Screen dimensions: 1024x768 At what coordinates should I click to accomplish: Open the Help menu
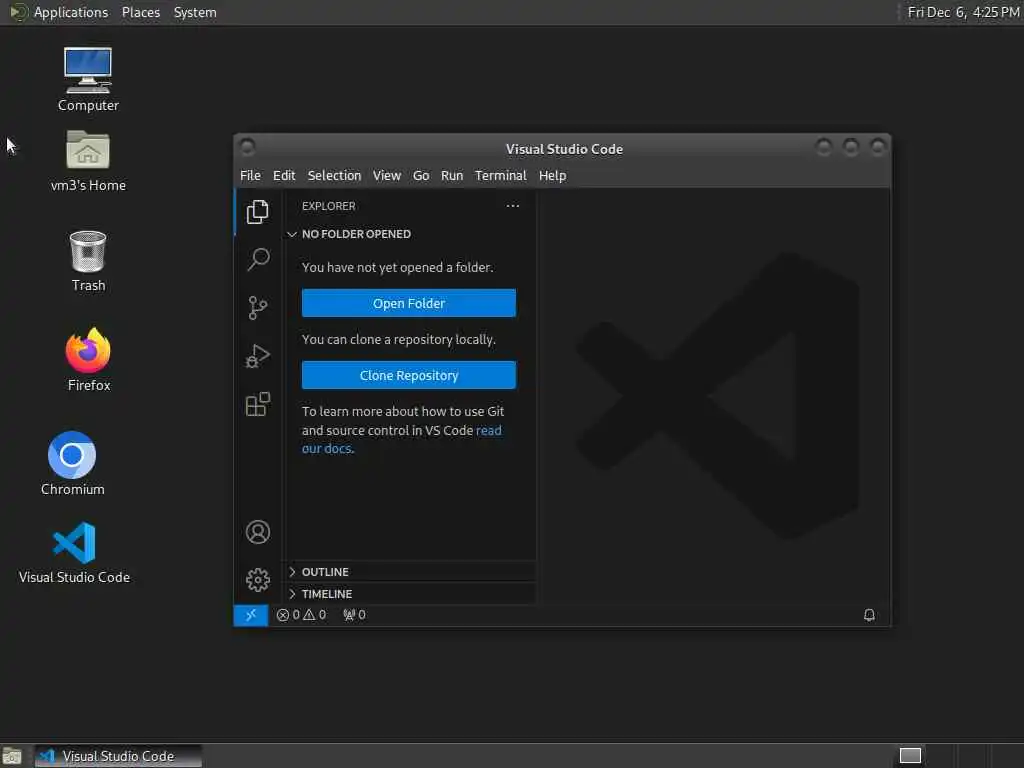click(x=552, y=176)
